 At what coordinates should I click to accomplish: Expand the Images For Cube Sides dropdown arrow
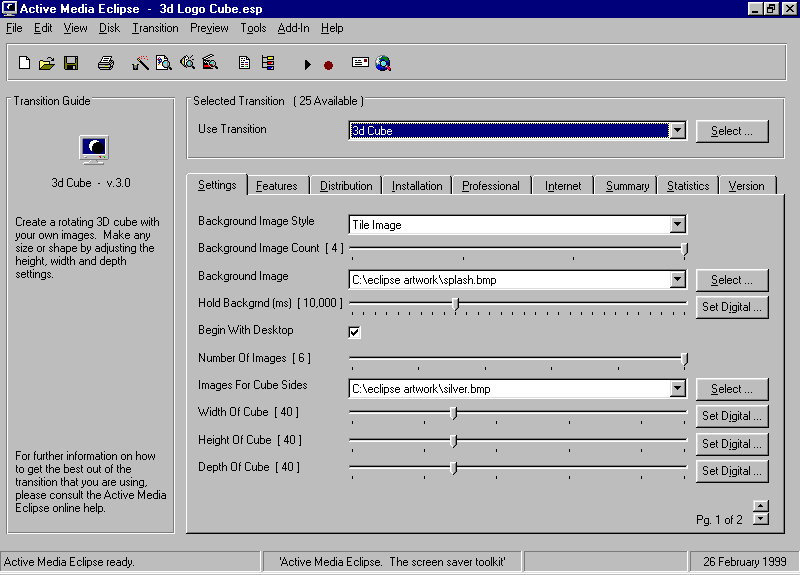click(x=677, y=389)
